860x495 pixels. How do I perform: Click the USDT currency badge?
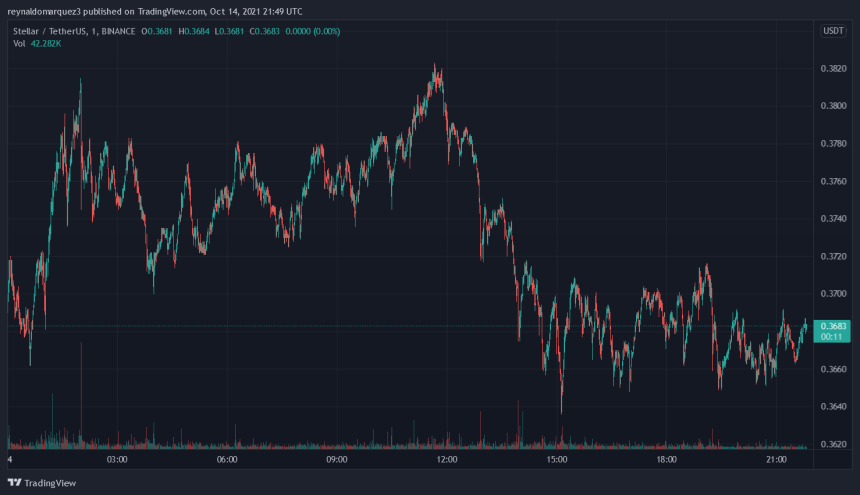[x=832, y=31]
